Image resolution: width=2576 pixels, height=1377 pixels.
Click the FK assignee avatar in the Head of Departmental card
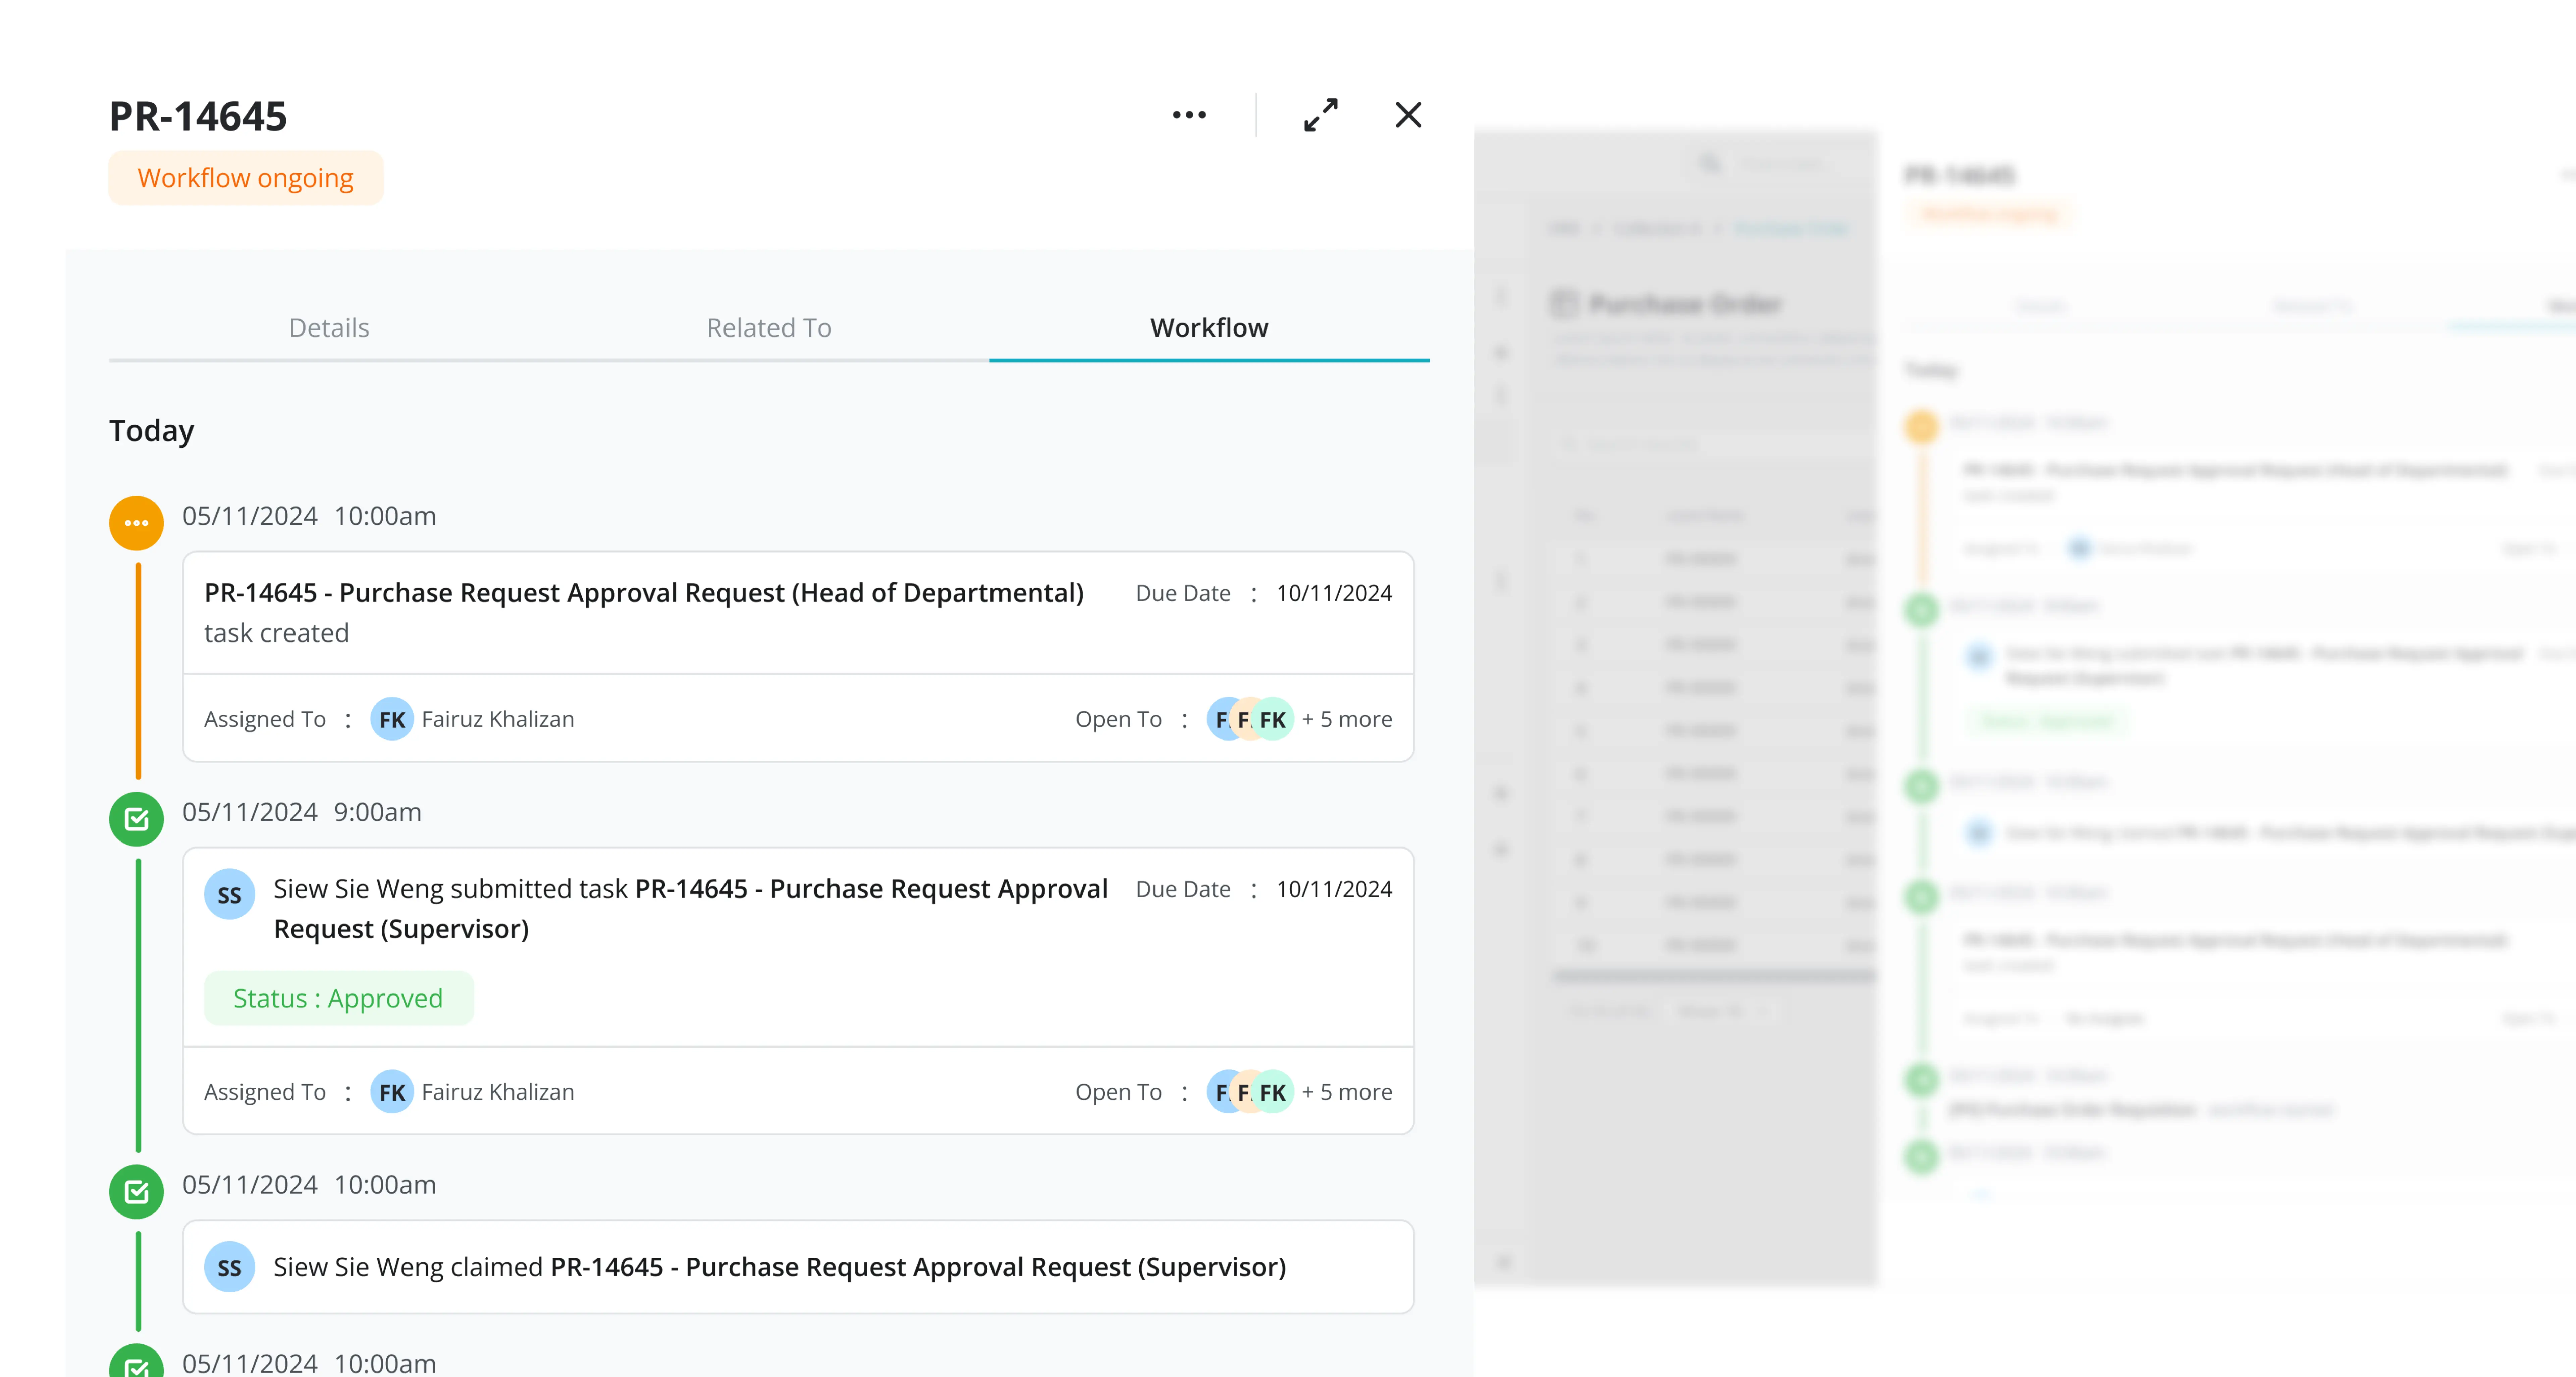point(392,719)
